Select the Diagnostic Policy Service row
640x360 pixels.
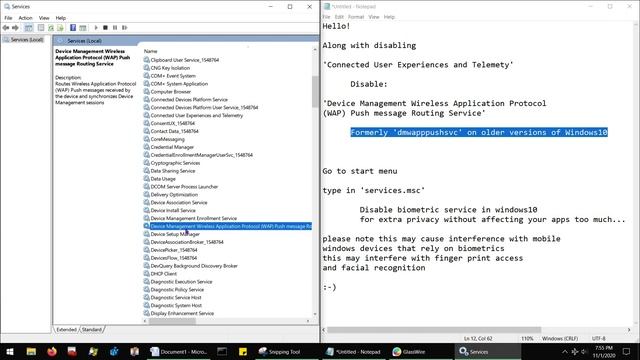click(177, 290)
